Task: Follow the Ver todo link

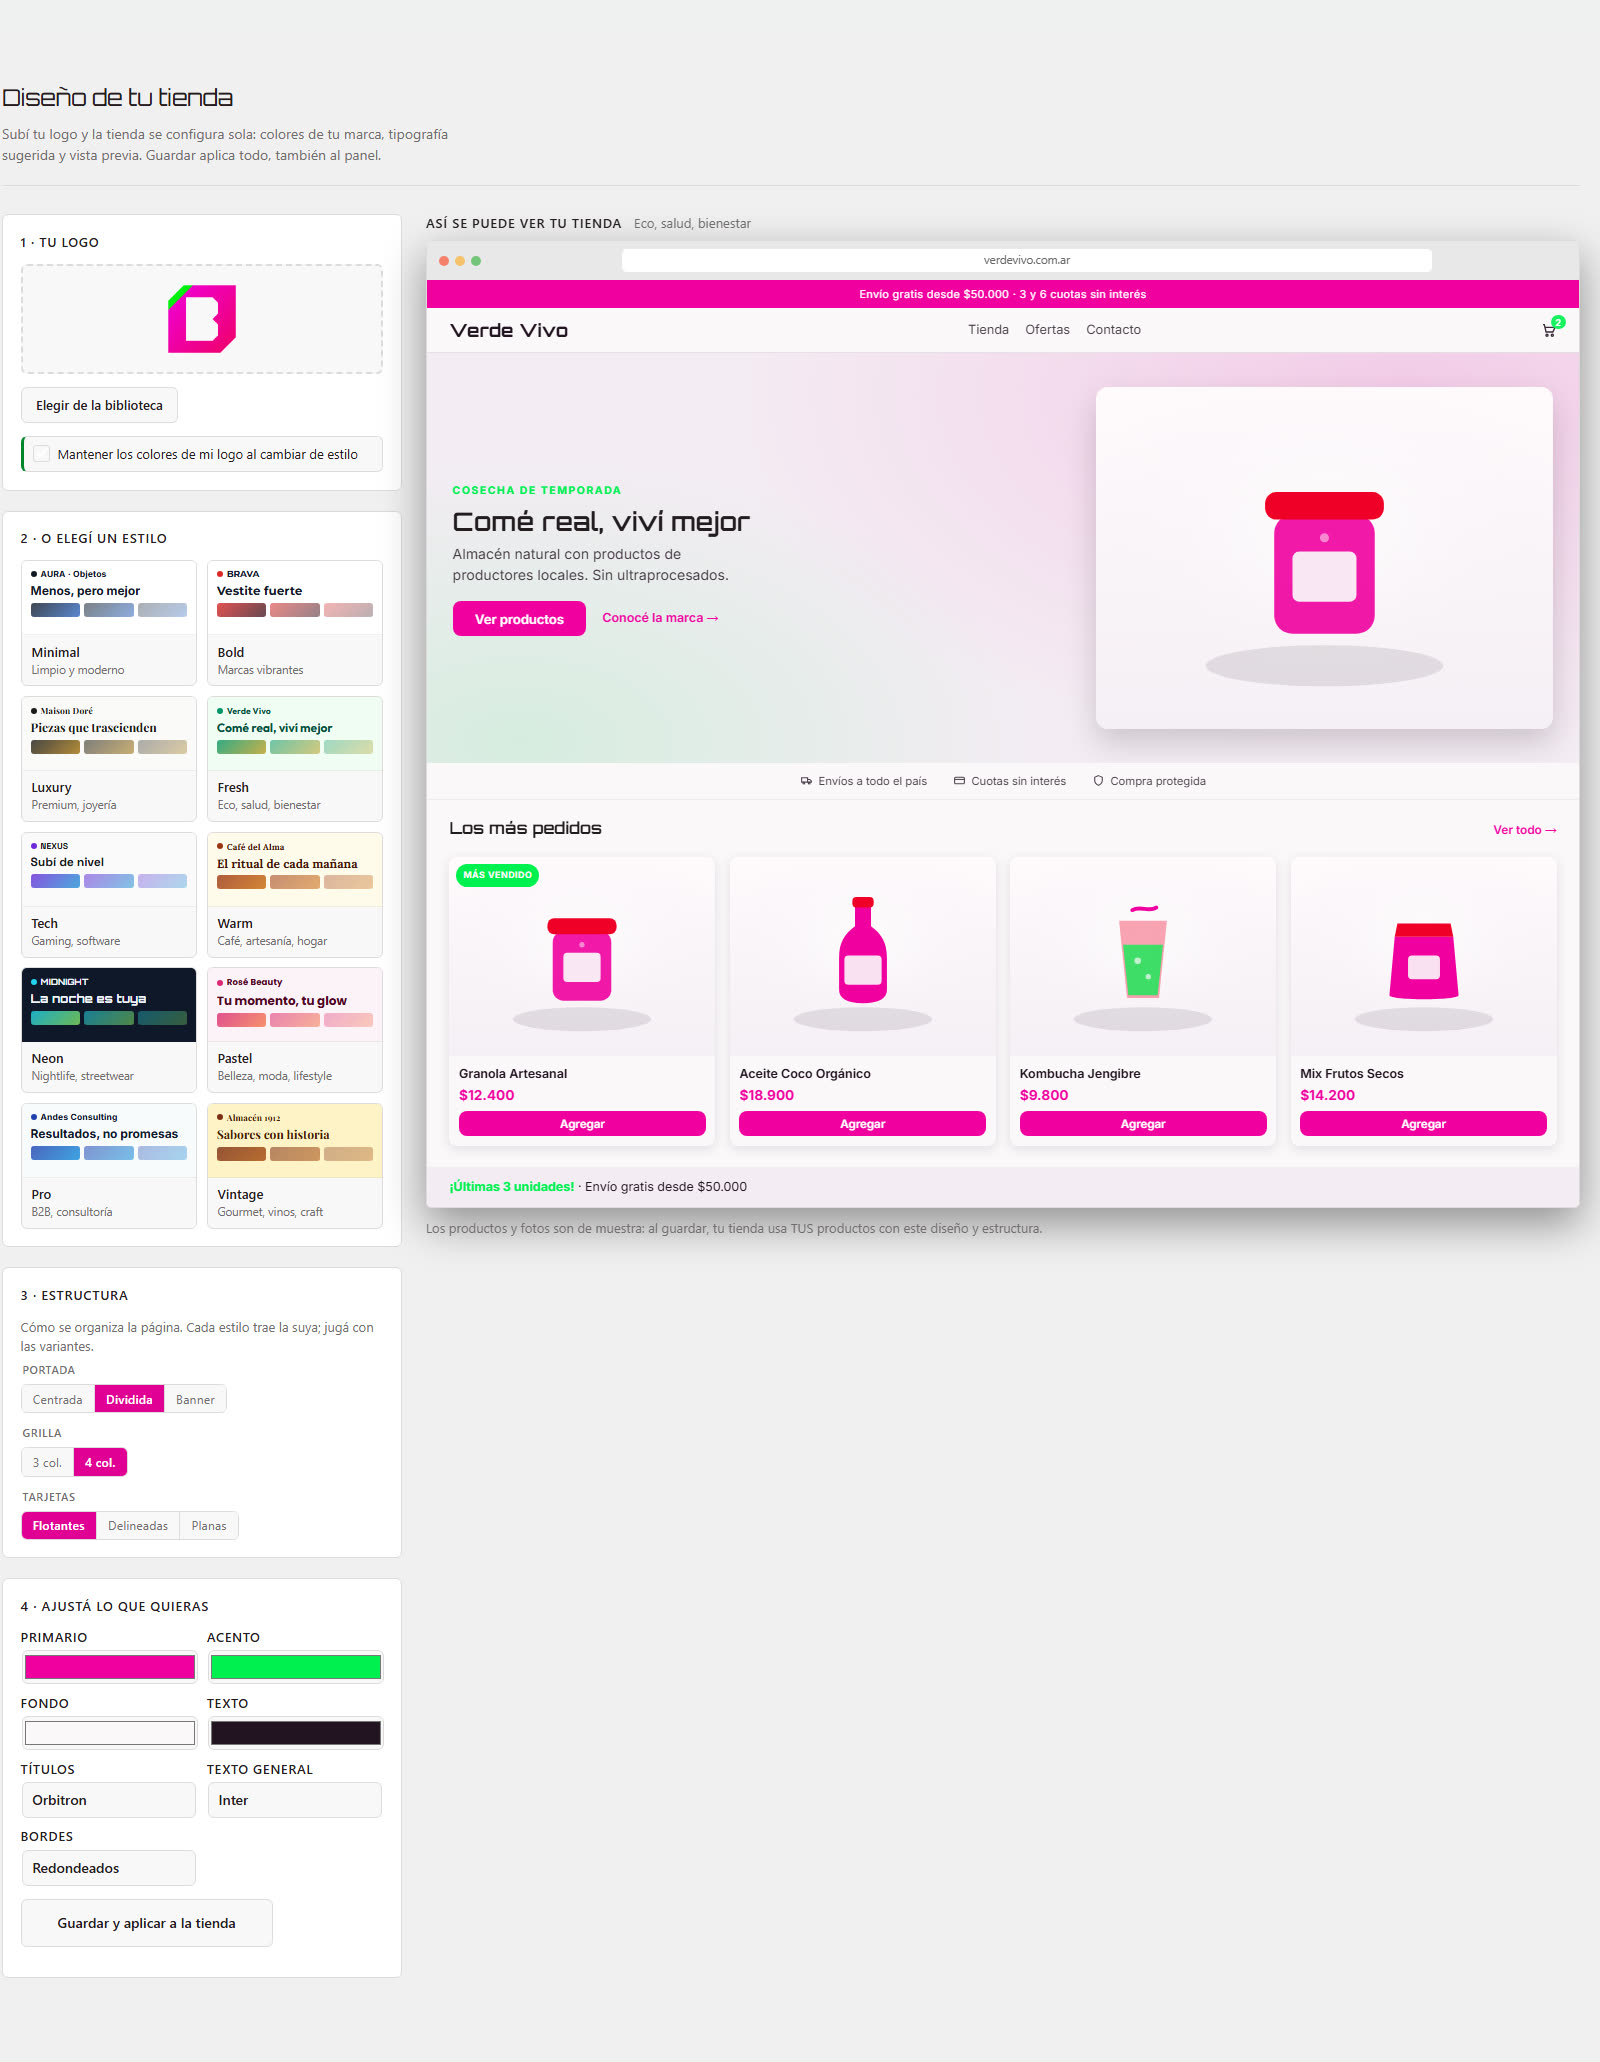Action: pos(1525,830)
